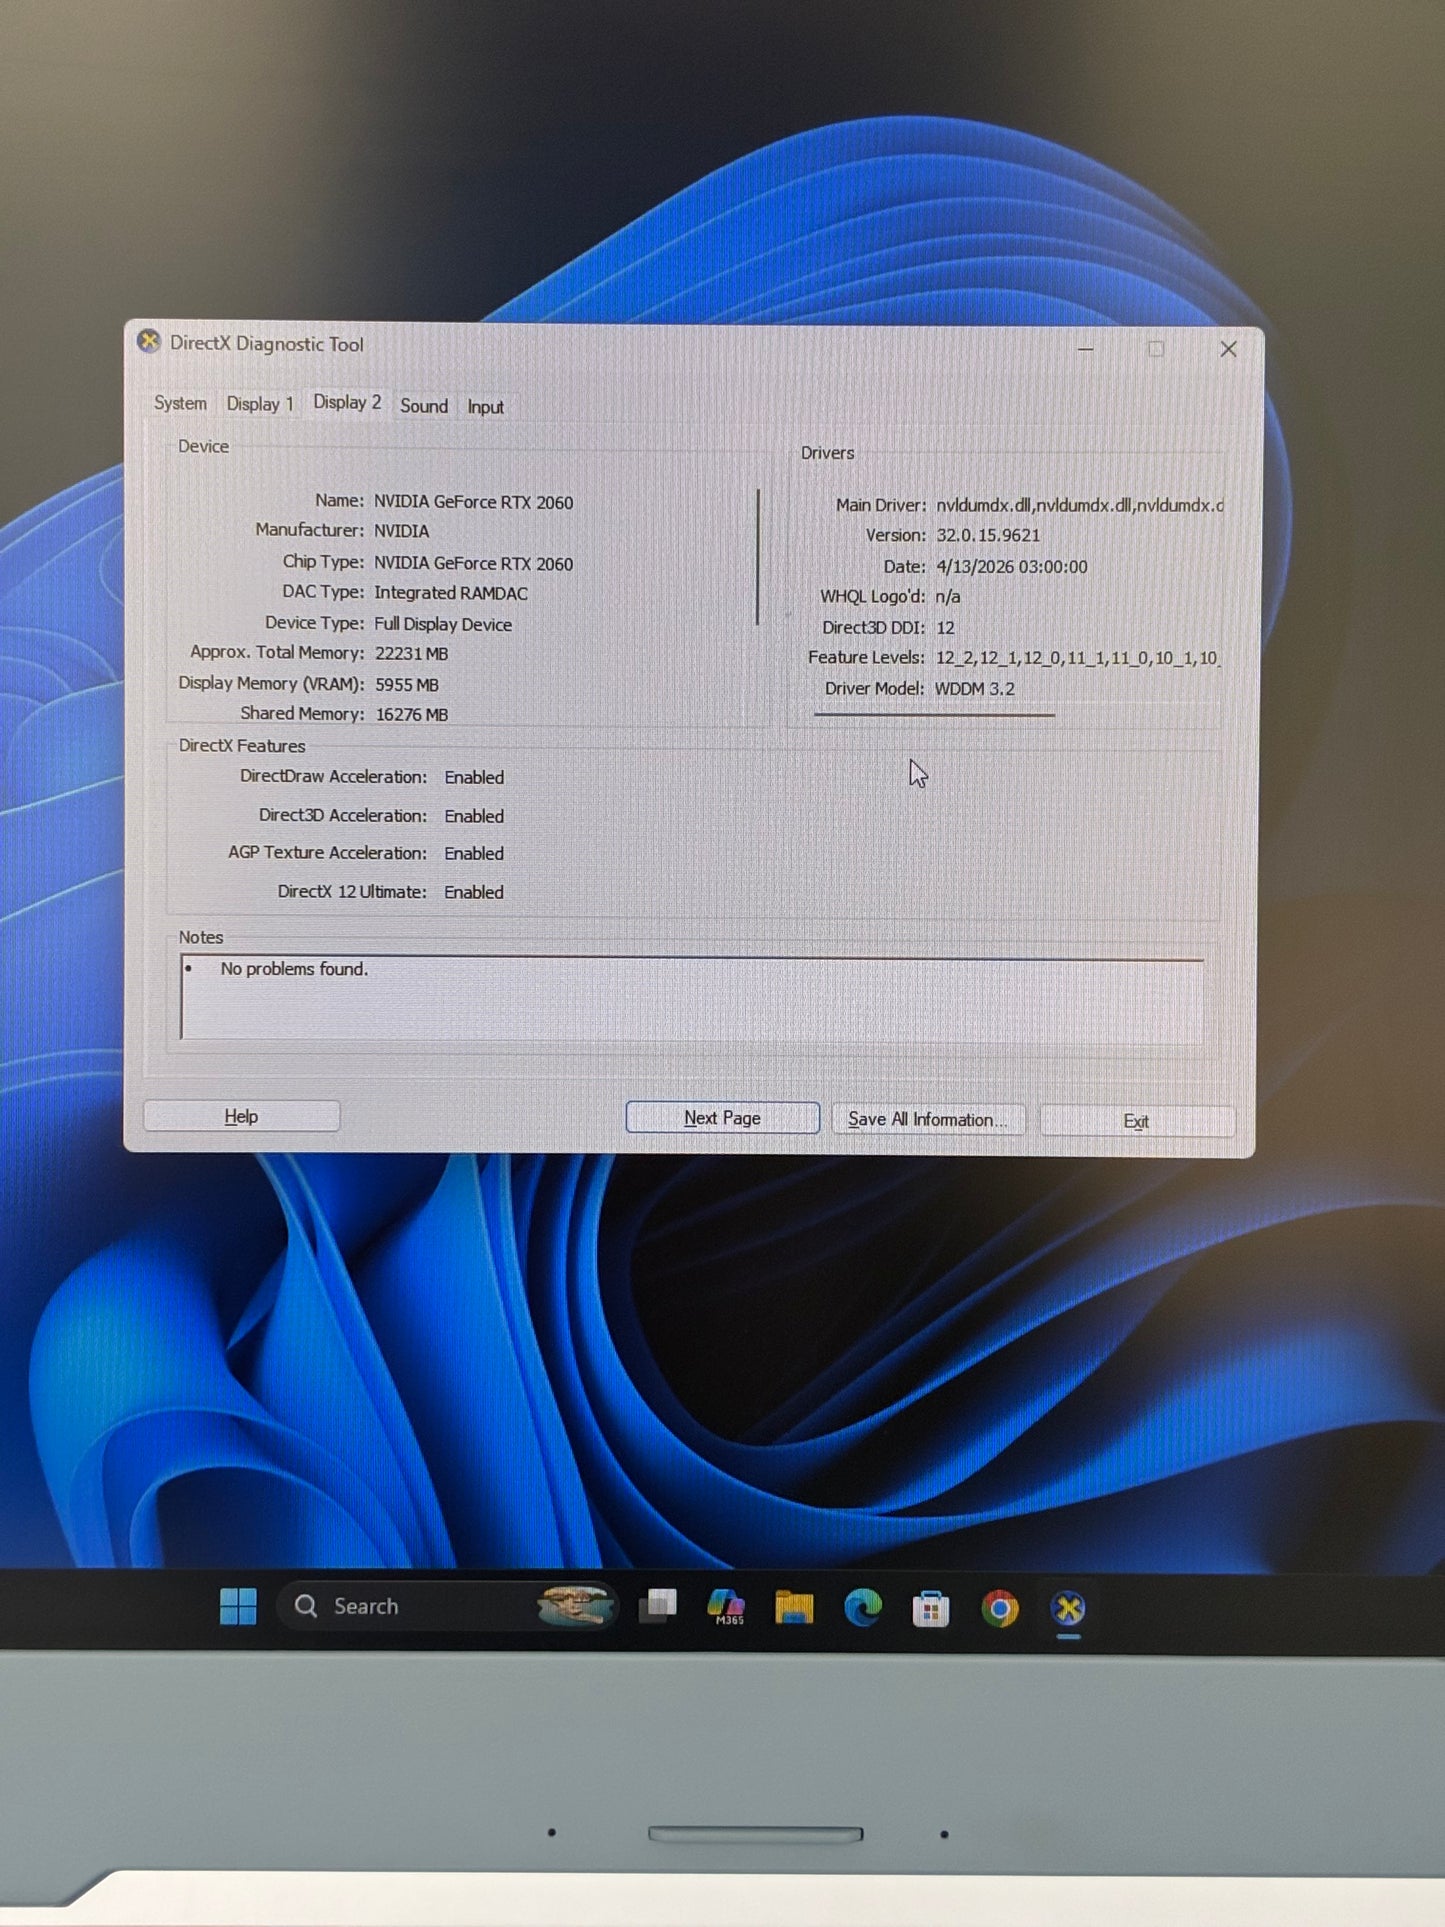The height and width of the screenshot is (1927, 1445).
Task: Launch Microsoft 365 Copilot from taskbar
Action: pyautogui.click(x=726, y=1607)
